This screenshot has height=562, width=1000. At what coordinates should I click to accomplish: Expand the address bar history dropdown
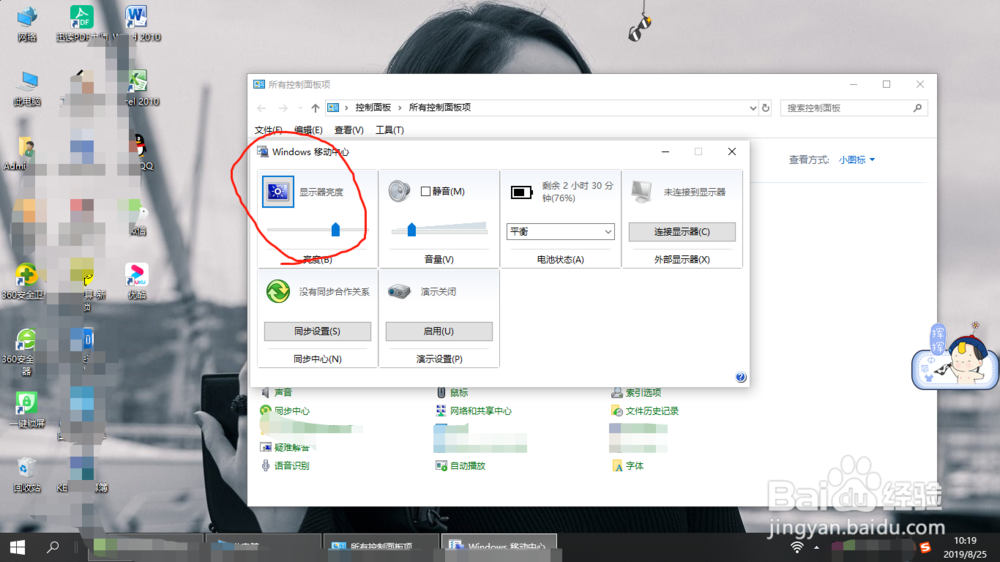(753, 108)
